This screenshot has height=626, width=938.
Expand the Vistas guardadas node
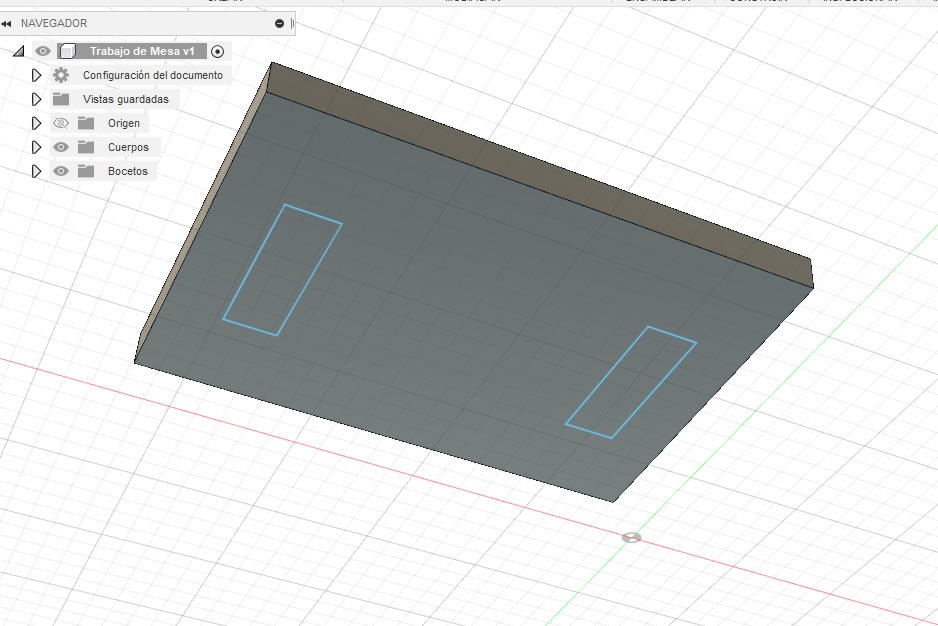[x=36, y=99]
